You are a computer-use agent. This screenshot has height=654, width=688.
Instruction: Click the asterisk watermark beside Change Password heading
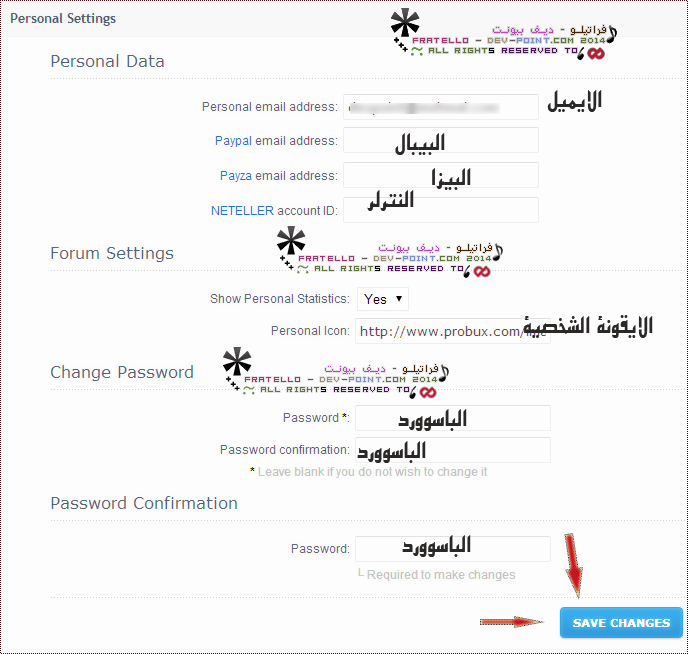point(237,365)
